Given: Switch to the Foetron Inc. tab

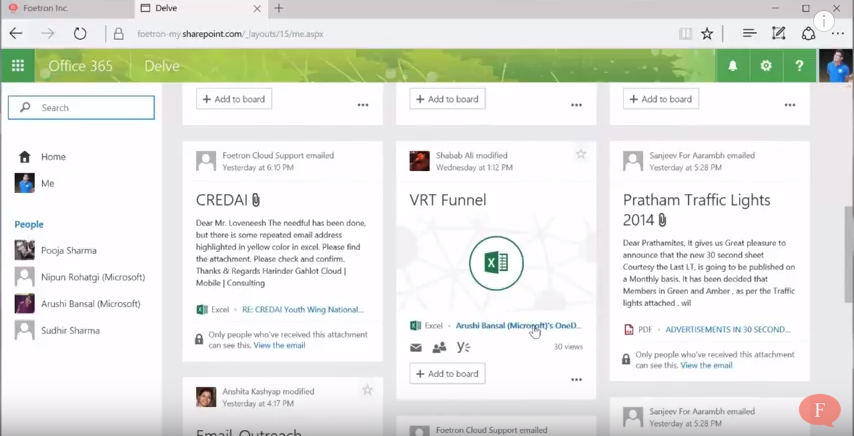Looking at the screenshot, I should 67,8.
